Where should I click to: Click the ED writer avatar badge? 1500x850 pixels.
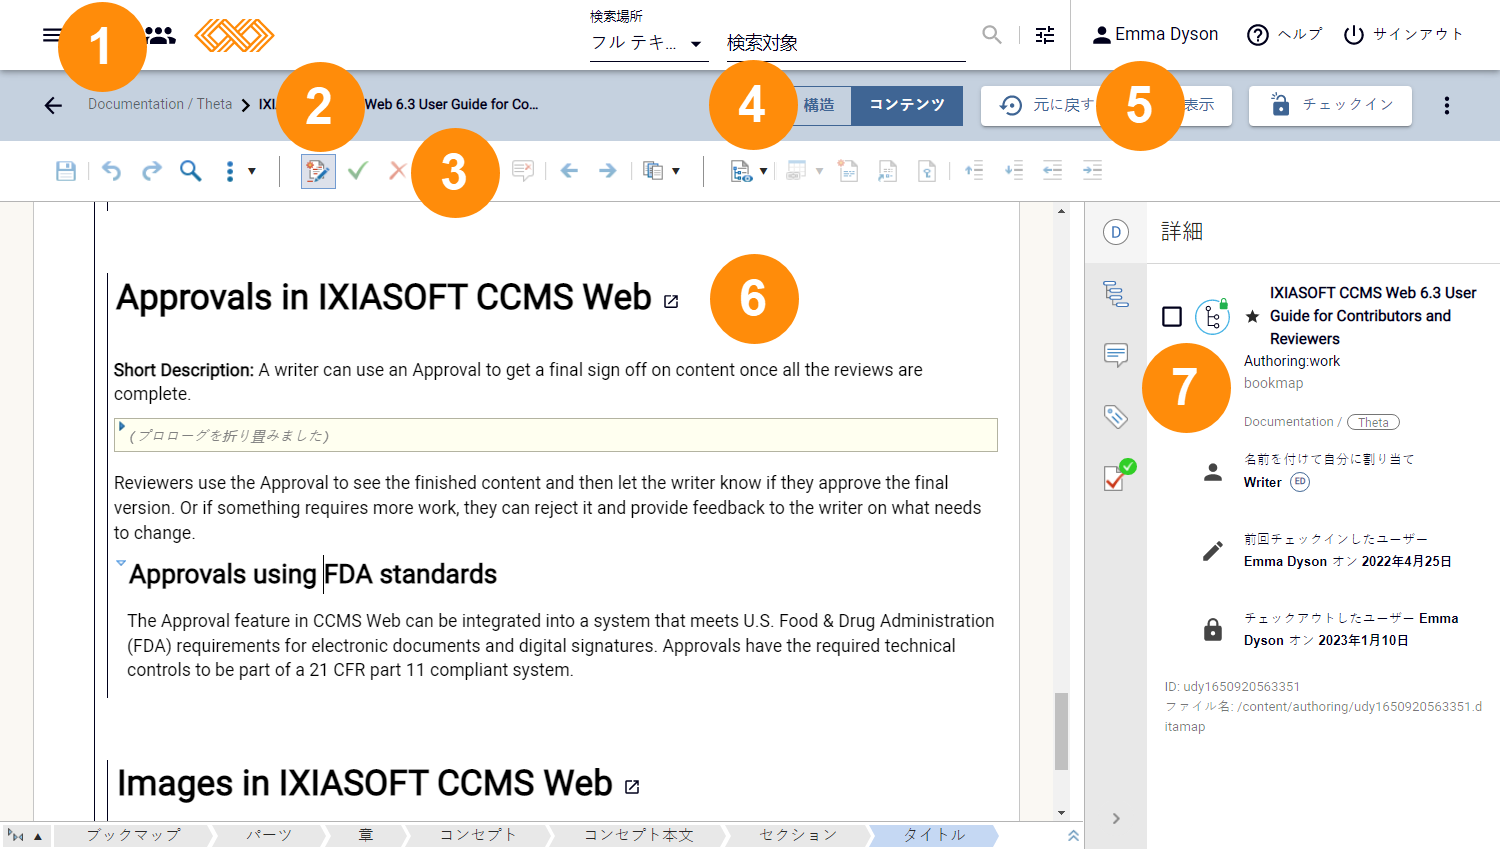click(x=1299, y=482)
